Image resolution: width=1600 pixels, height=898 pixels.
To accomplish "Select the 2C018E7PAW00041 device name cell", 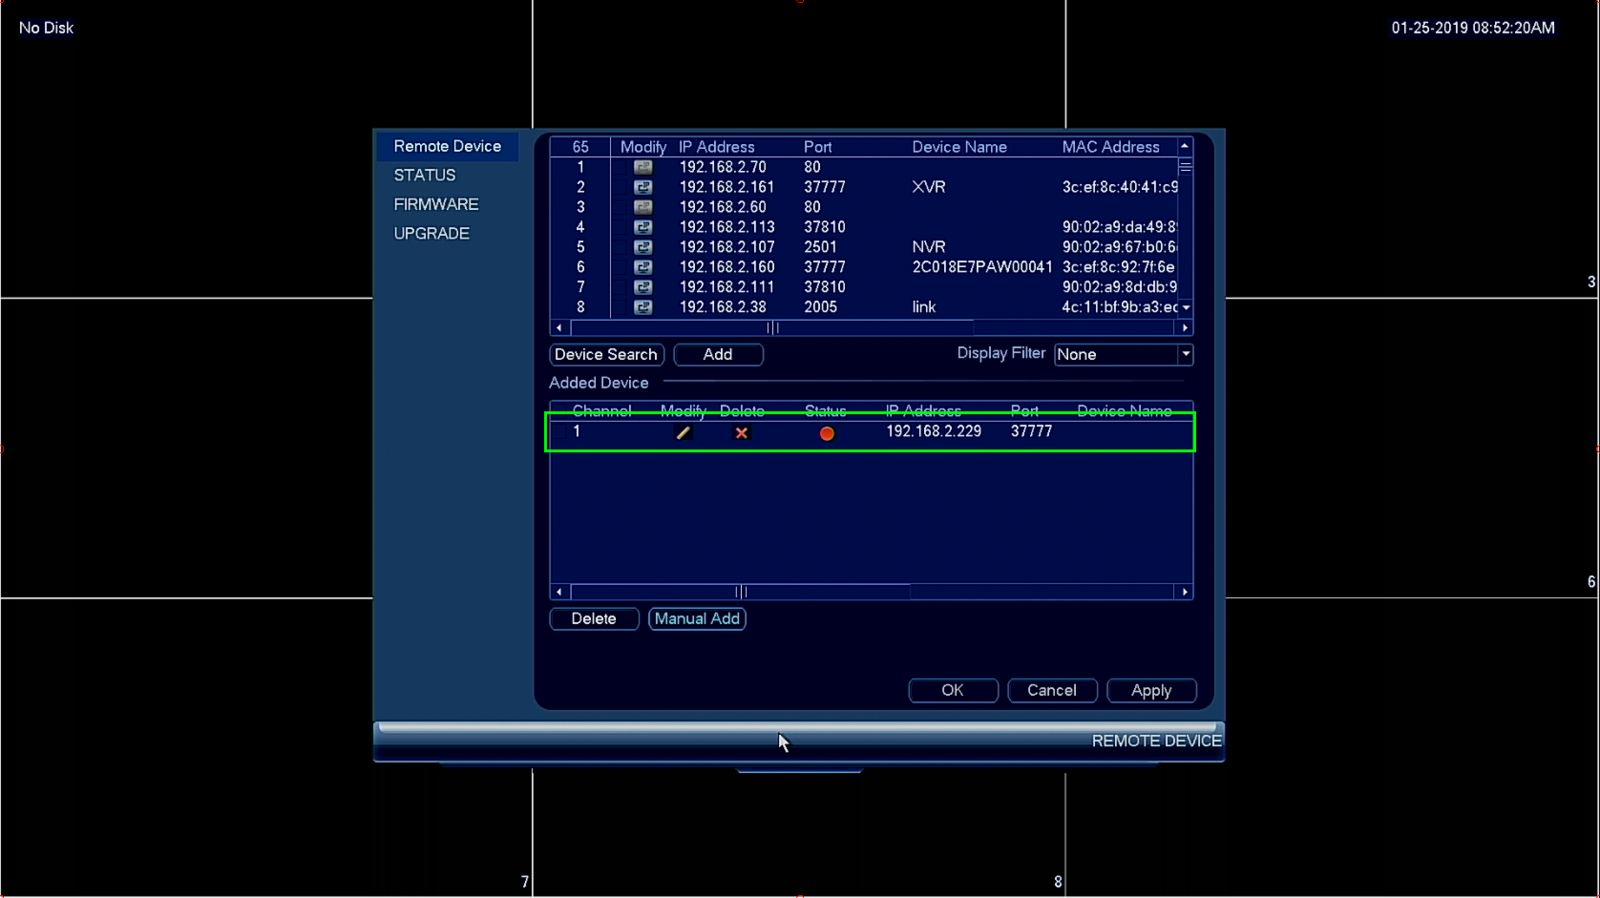I will pos(982,267).
